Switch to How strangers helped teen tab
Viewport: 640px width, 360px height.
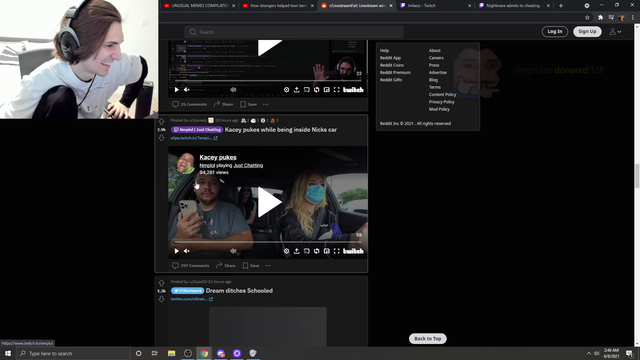278,6
